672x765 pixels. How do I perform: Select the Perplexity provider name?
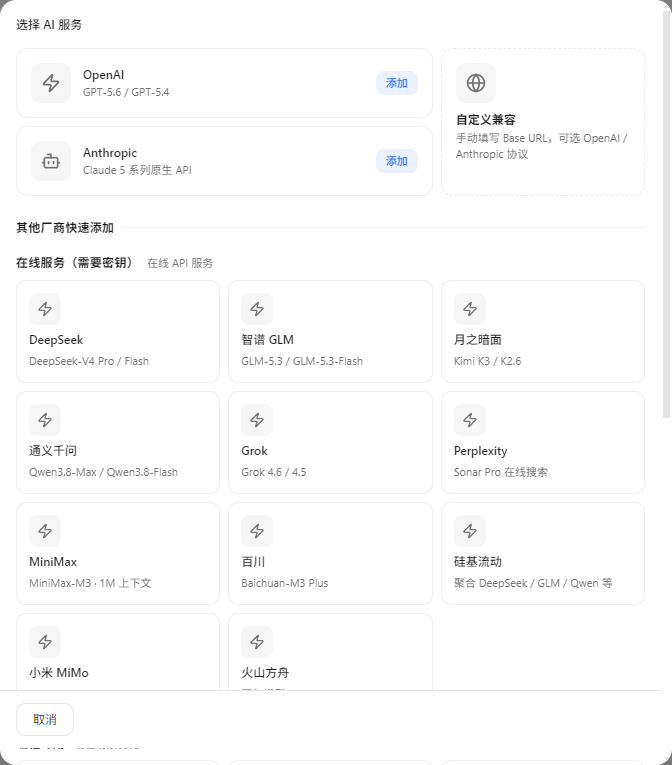tap(481, 451)
